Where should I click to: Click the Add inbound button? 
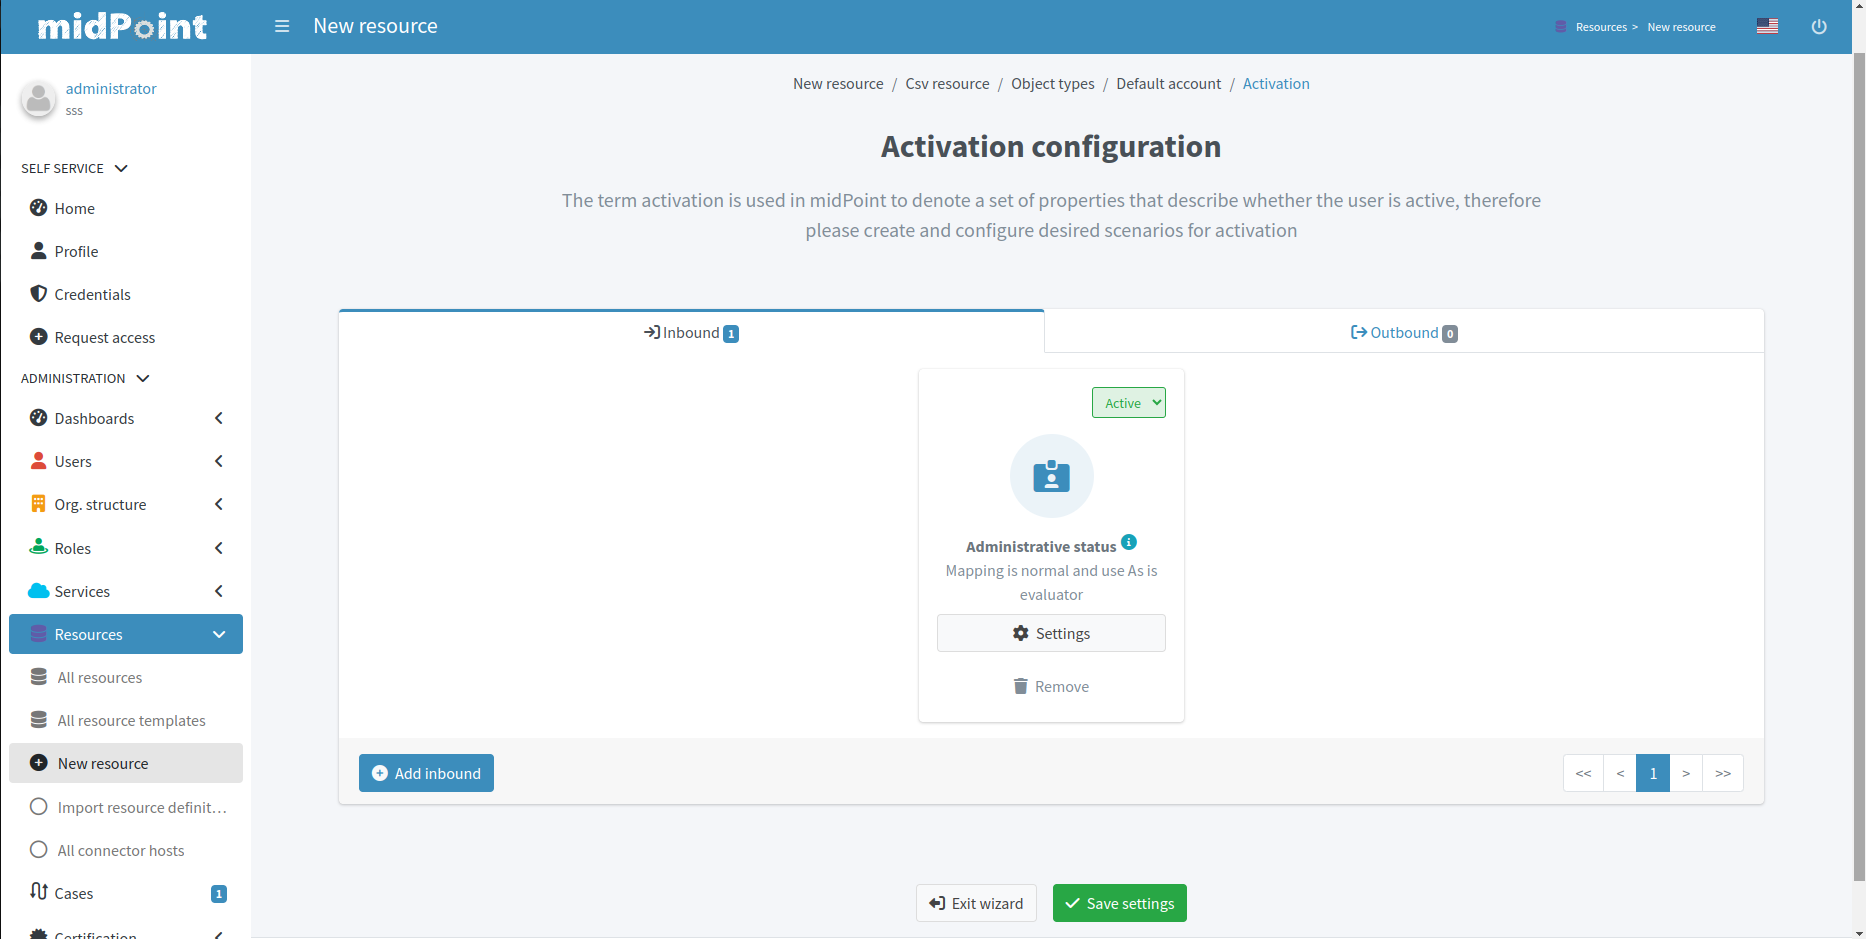coord(426,773)
